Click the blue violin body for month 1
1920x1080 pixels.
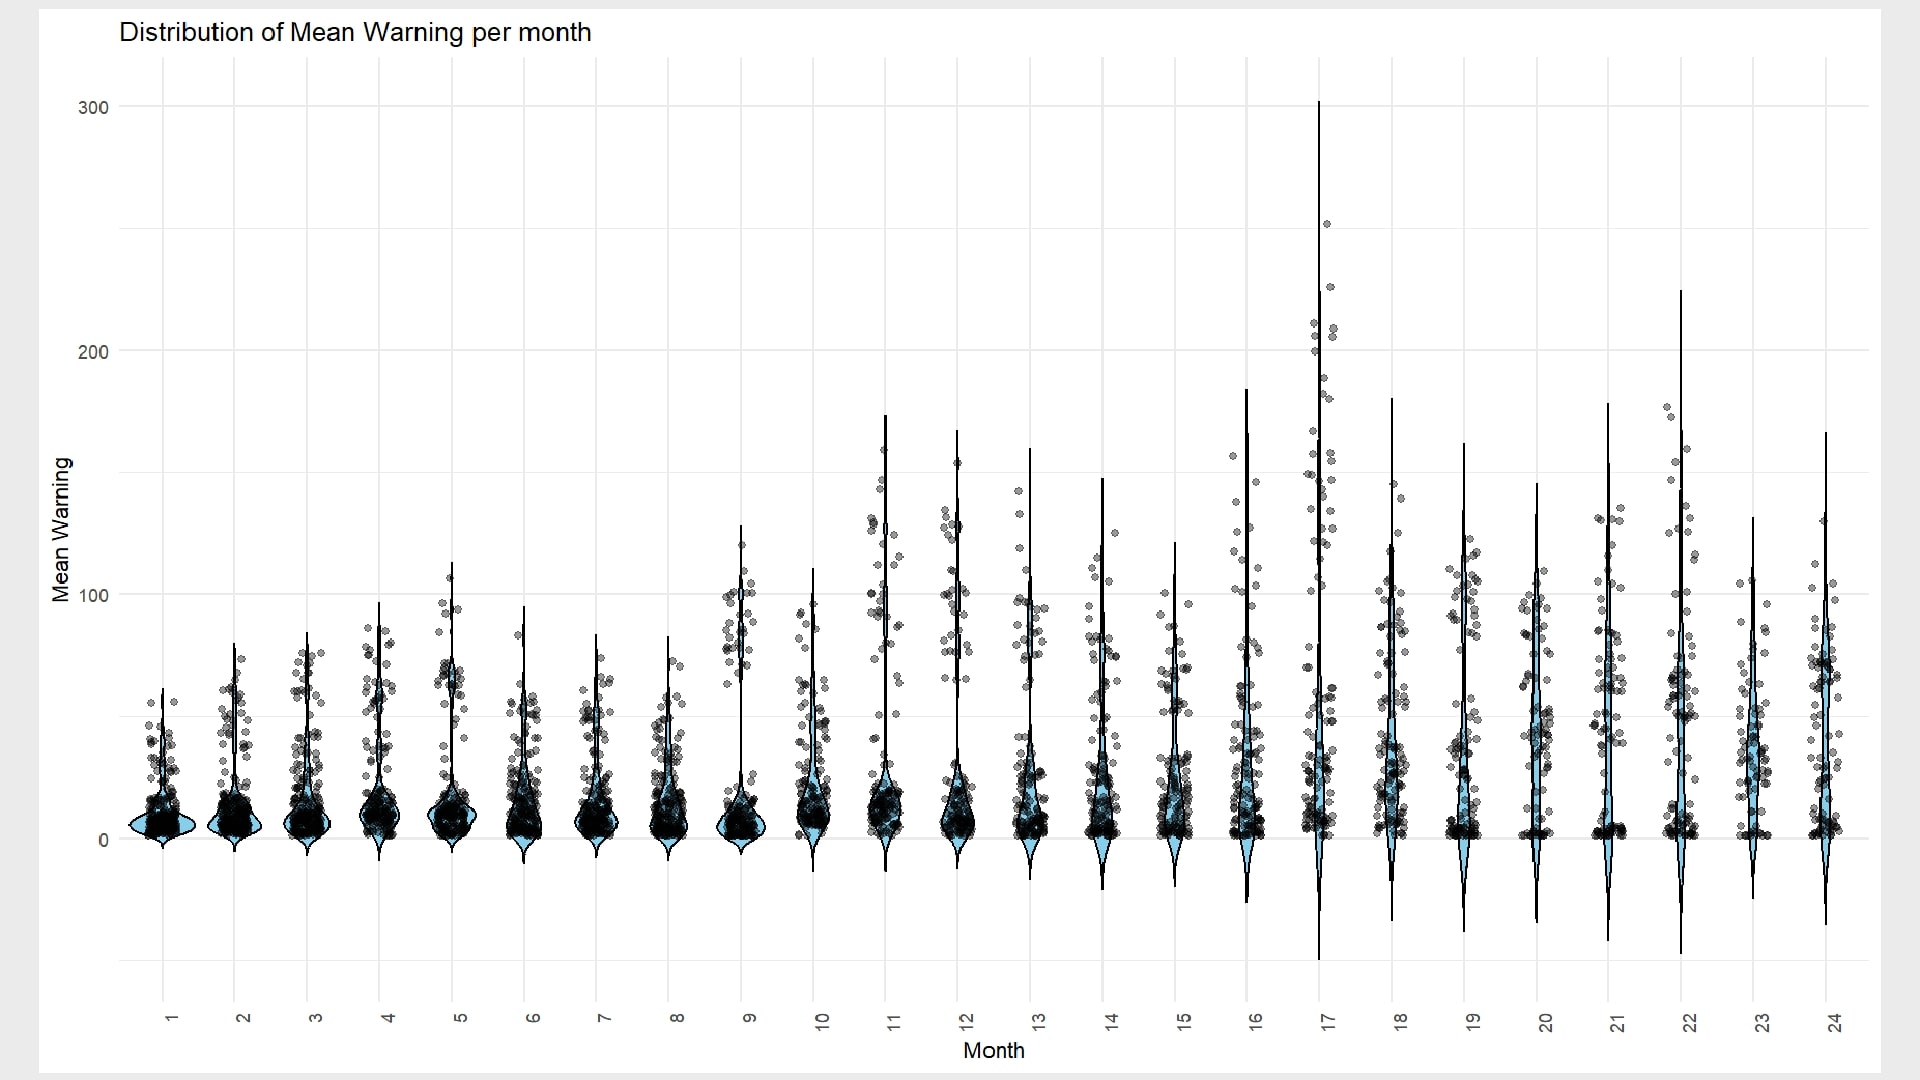tap(162, 825)
